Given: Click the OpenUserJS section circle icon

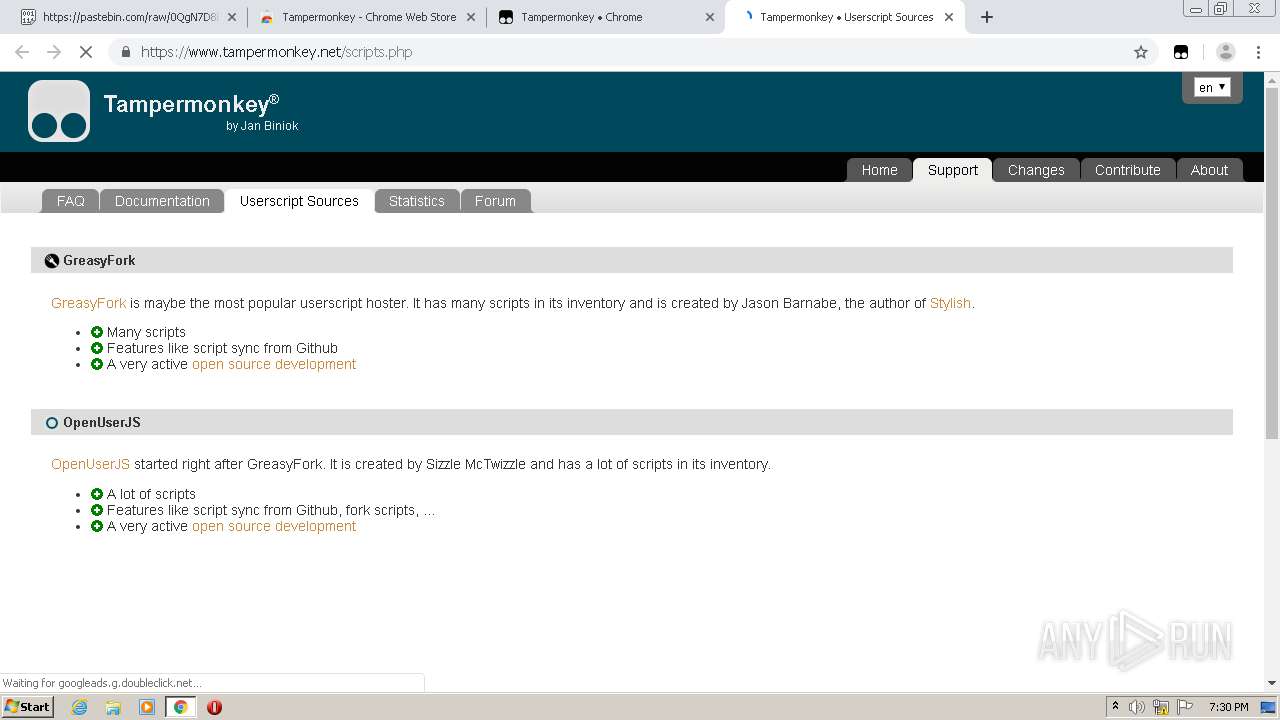Looking at the screenshot, I should pyautogui.click(x=52, y=423).
